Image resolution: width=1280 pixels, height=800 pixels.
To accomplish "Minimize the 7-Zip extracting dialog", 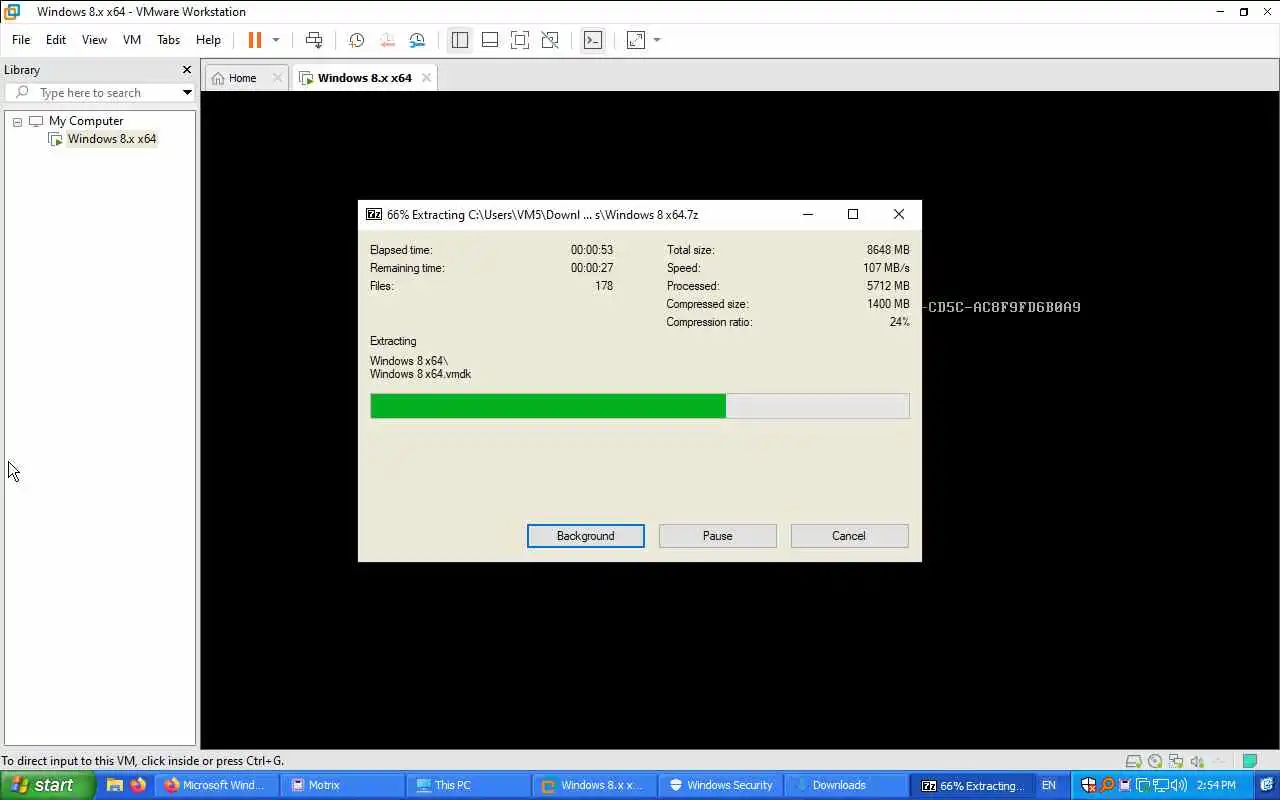I will click(808, 214).
